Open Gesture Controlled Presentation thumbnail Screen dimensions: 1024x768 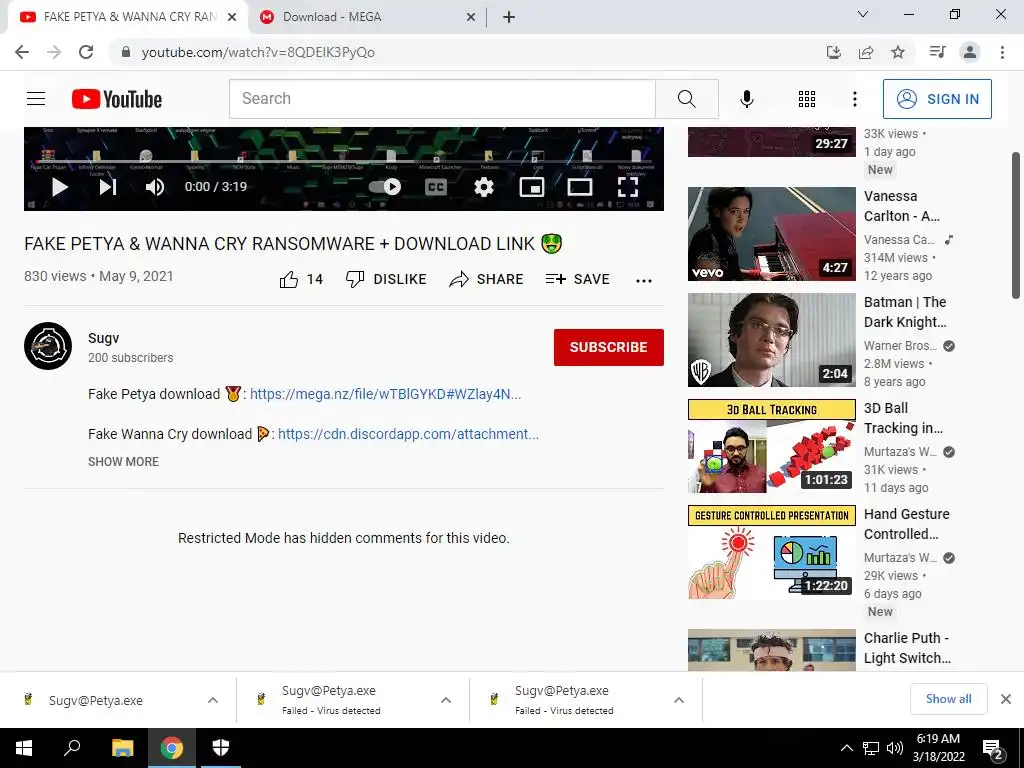coord(771,552)
